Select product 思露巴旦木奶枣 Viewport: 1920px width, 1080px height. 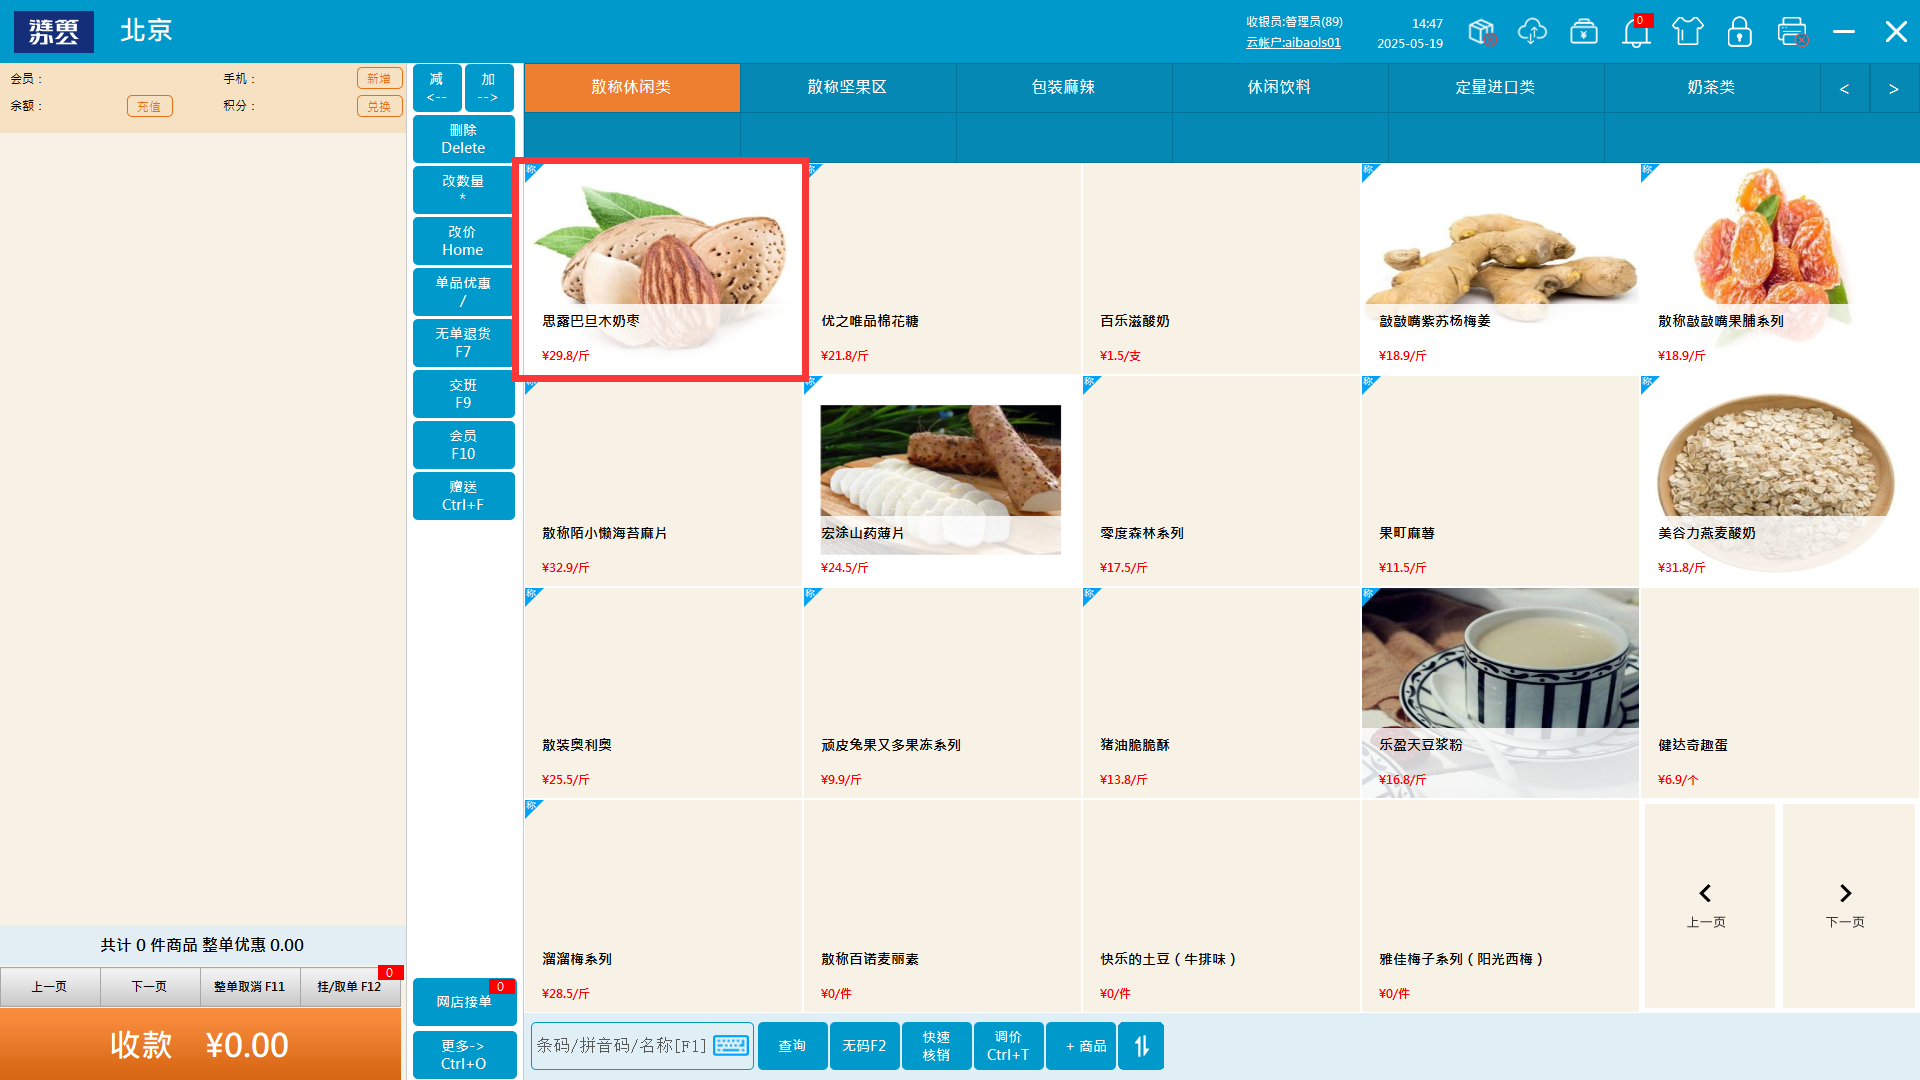pos(662,269)
